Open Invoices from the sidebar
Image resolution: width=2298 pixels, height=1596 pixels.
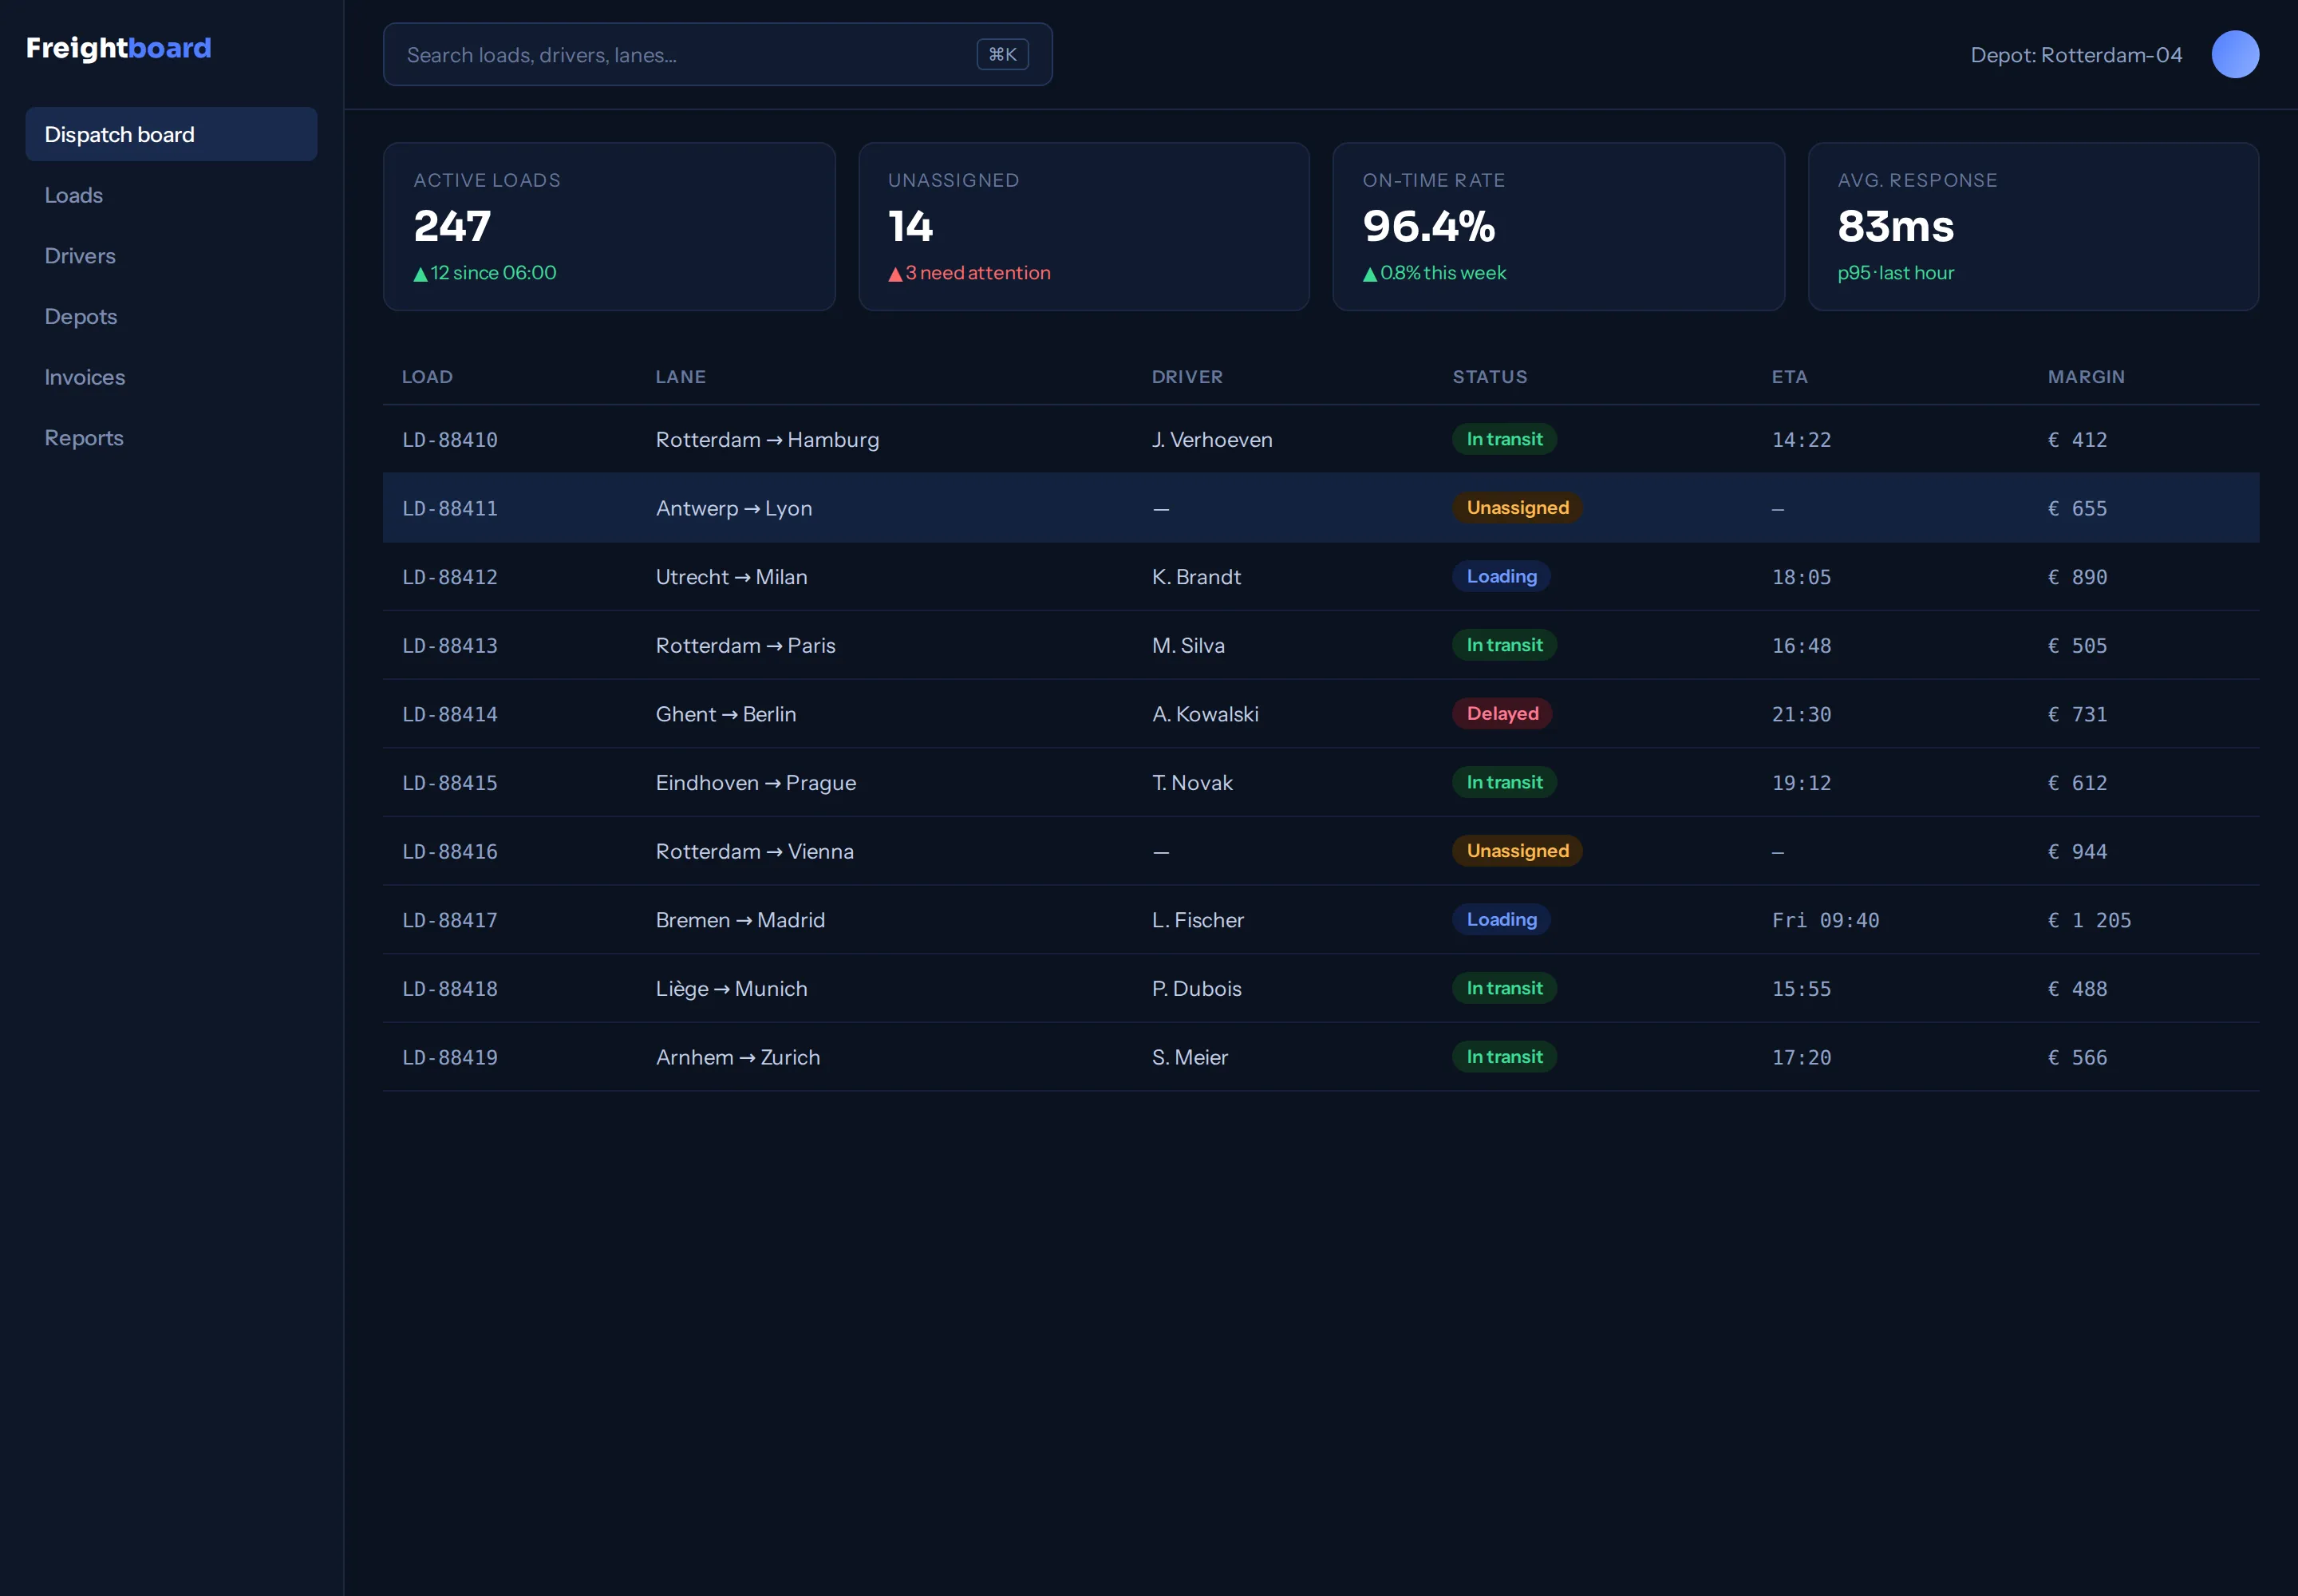tap(171, 377)
